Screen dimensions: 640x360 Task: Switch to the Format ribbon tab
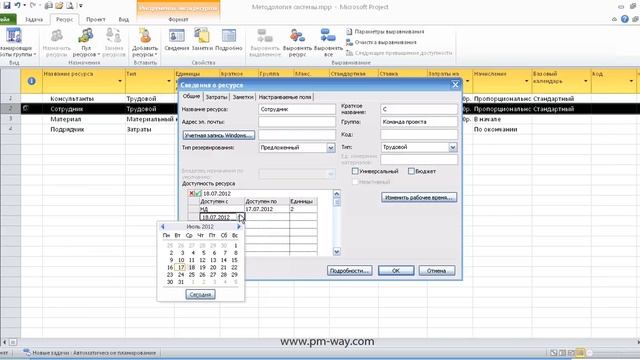178,19
